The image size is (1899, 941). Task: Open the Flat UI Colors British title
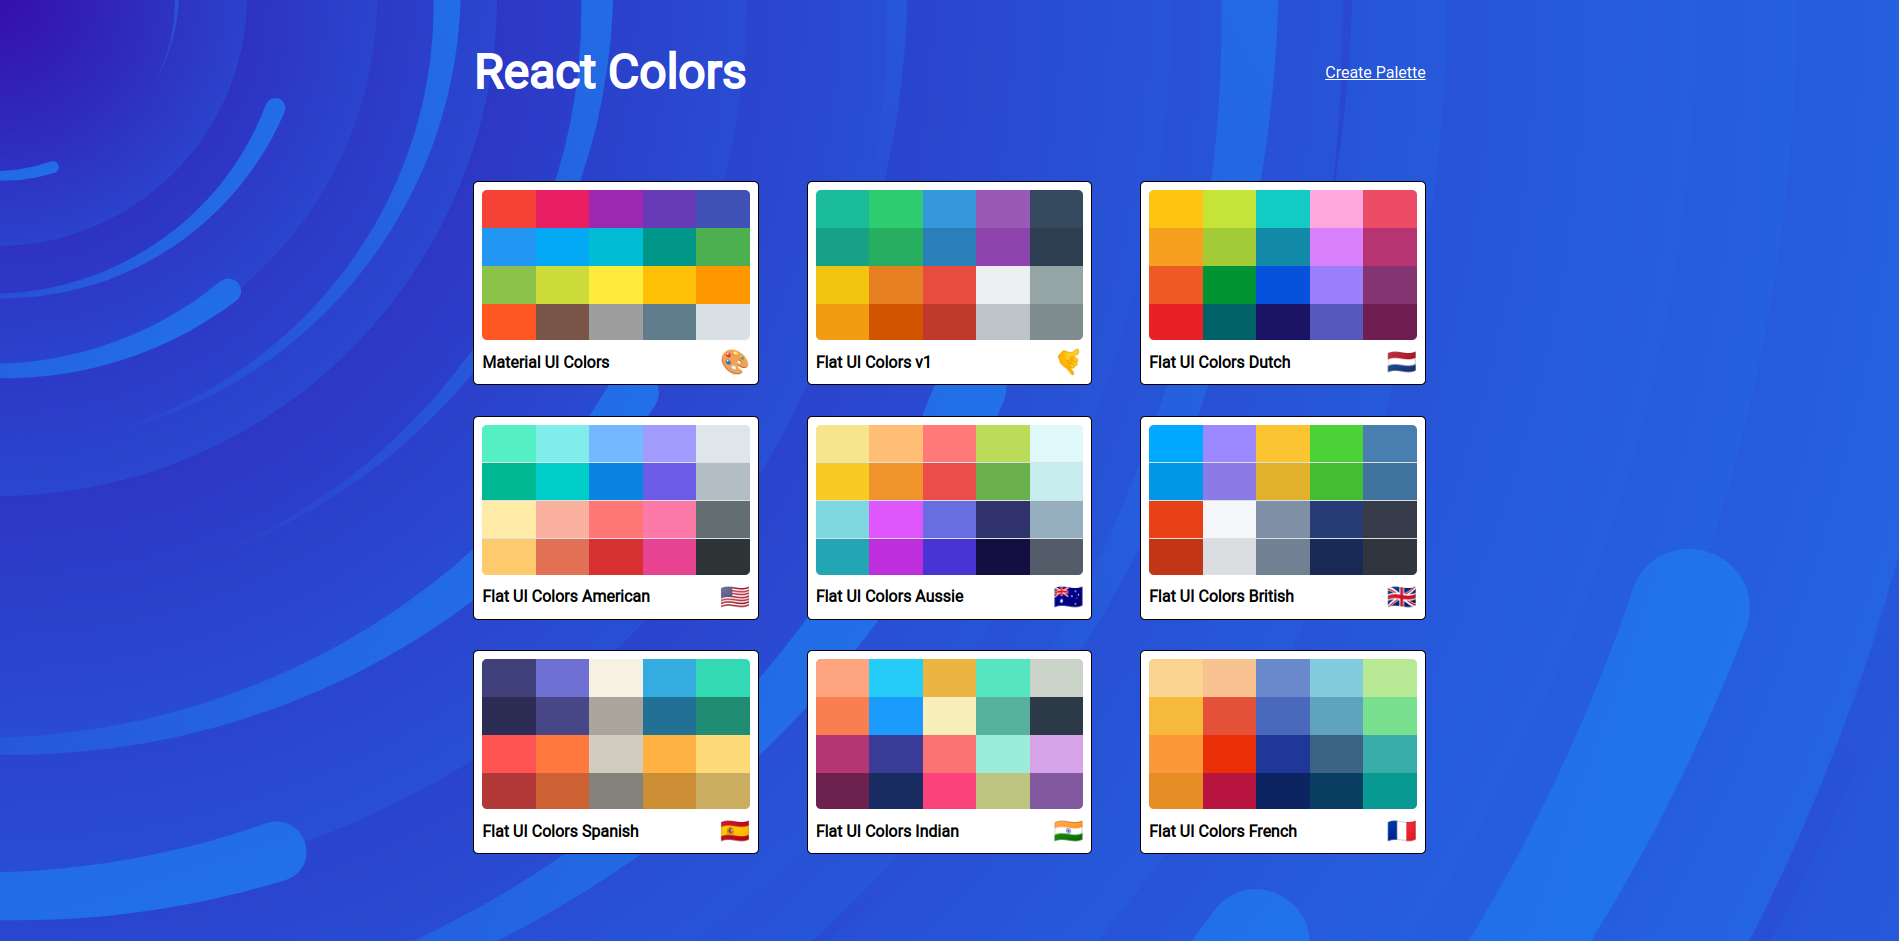tap(1222, 596)
